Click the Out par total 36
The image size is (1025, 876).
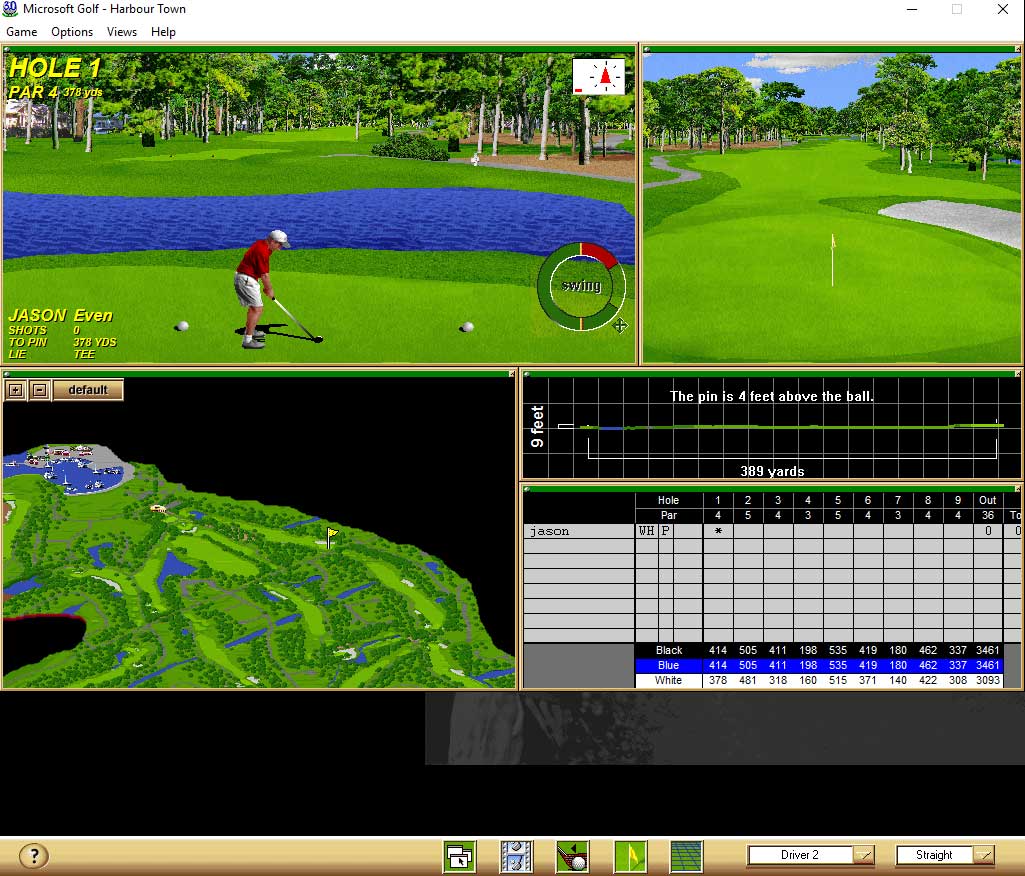988,515
